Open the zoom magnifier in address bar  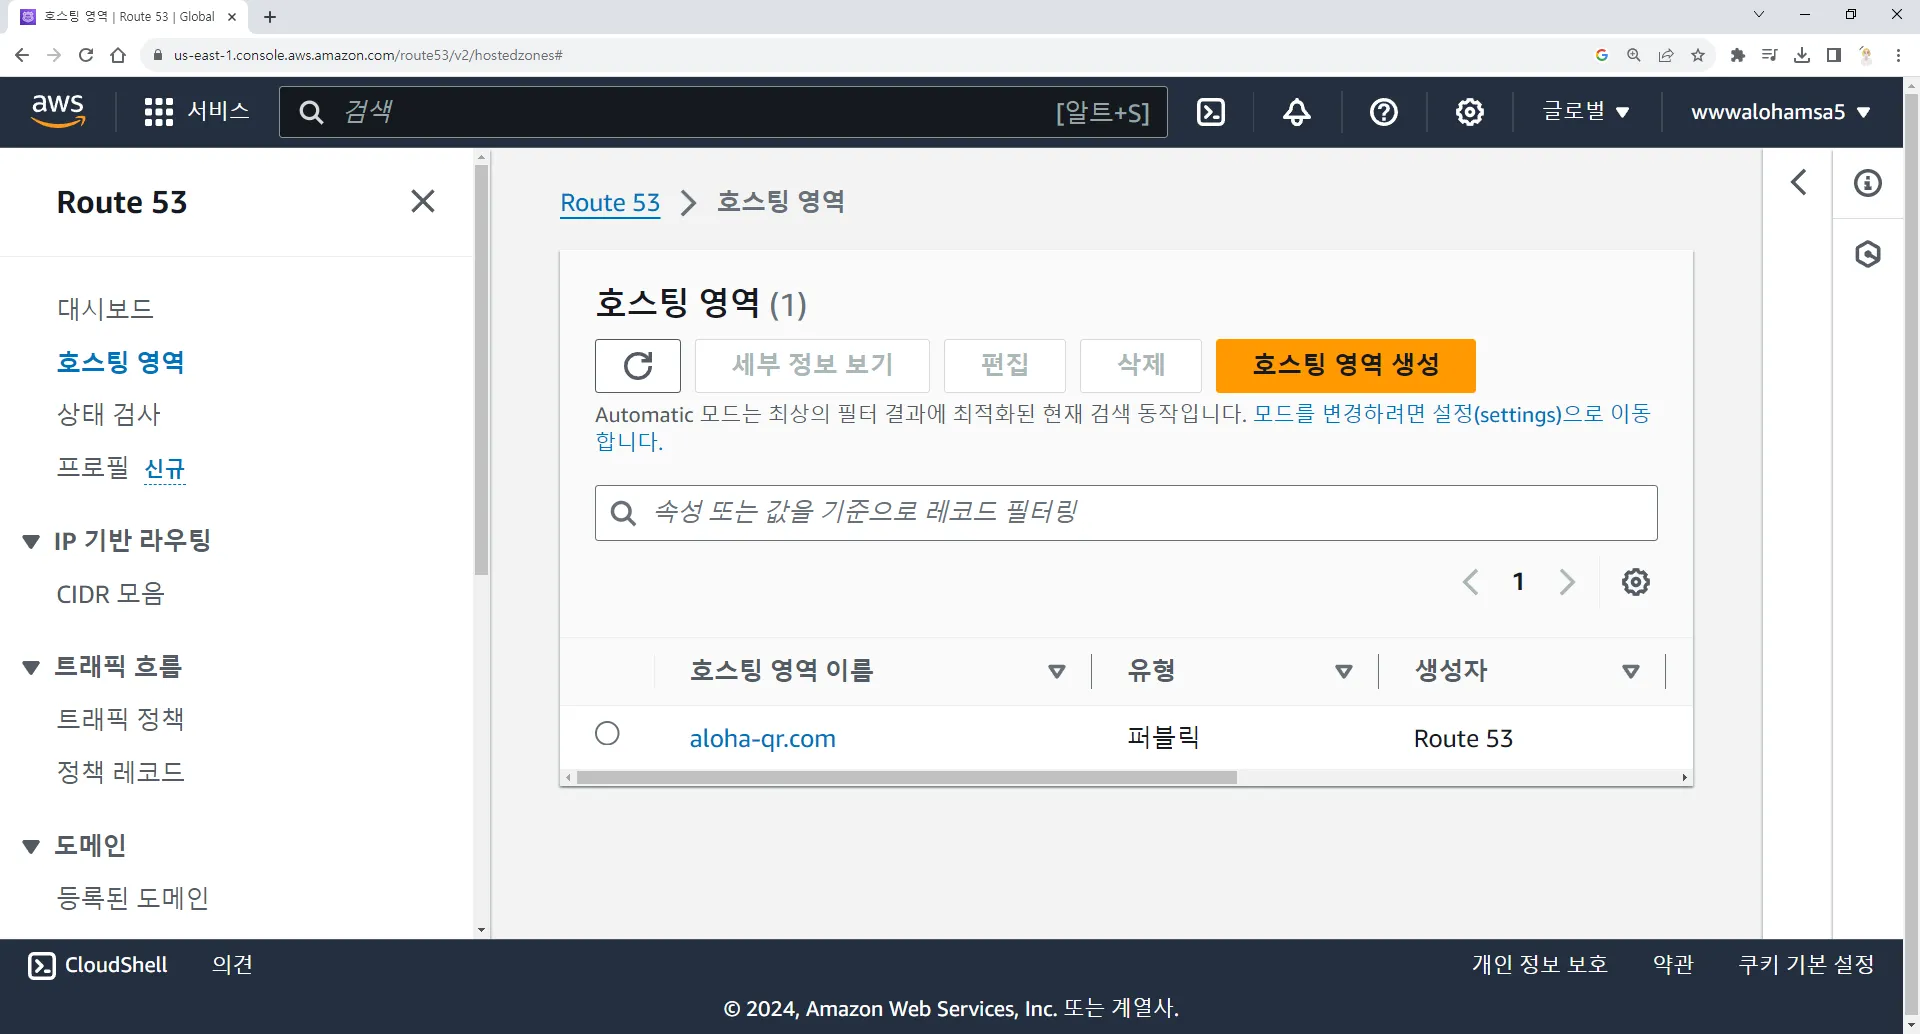(1634, 55)
